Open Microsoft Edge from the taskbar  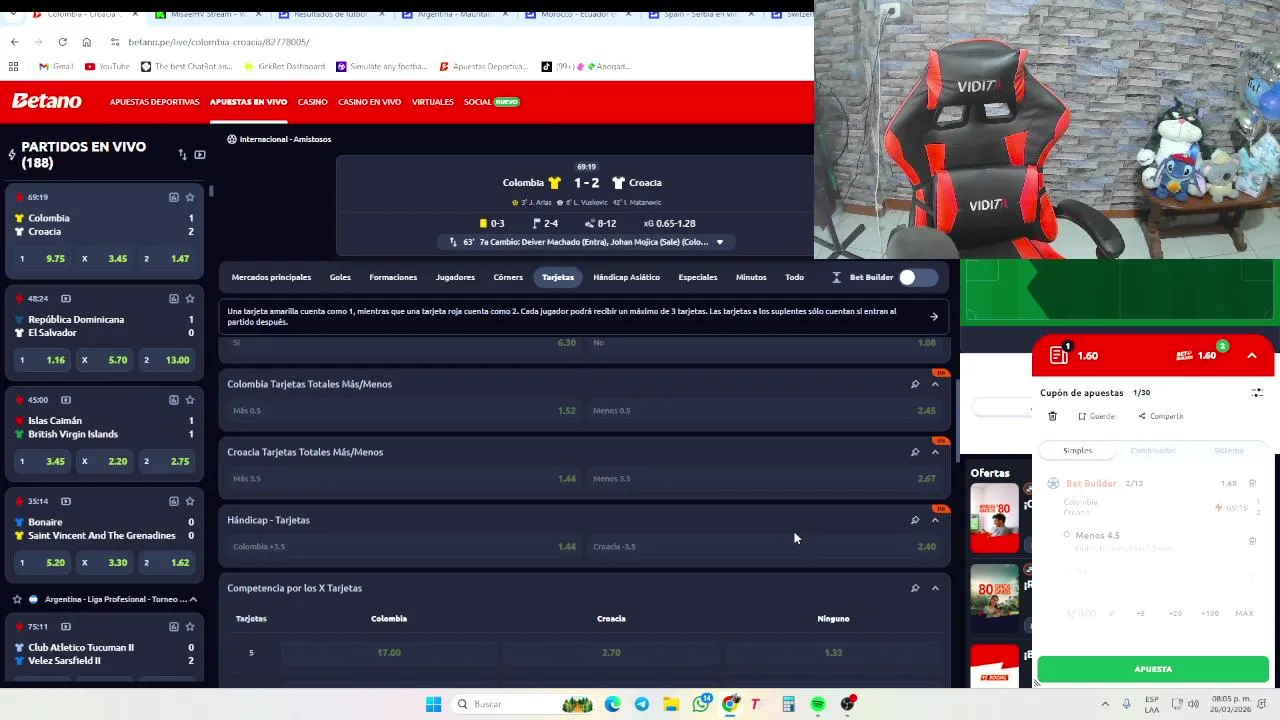click(x=612, y=704)
